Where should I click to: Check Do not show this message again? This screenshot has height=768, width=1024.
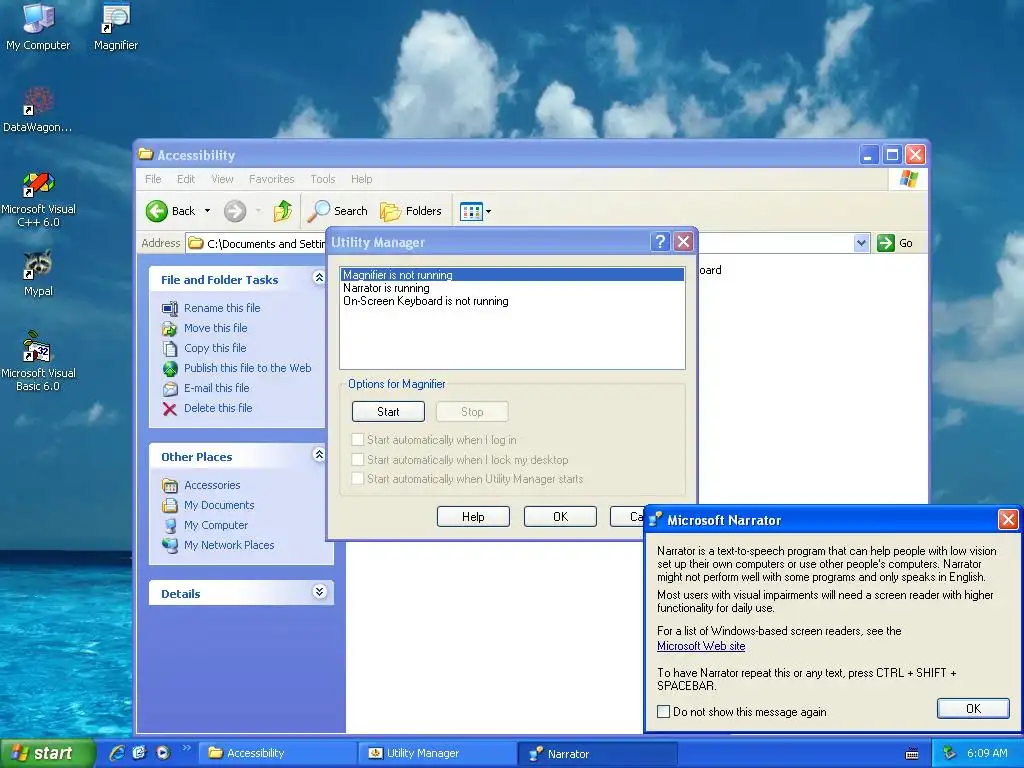coord(664,712)
